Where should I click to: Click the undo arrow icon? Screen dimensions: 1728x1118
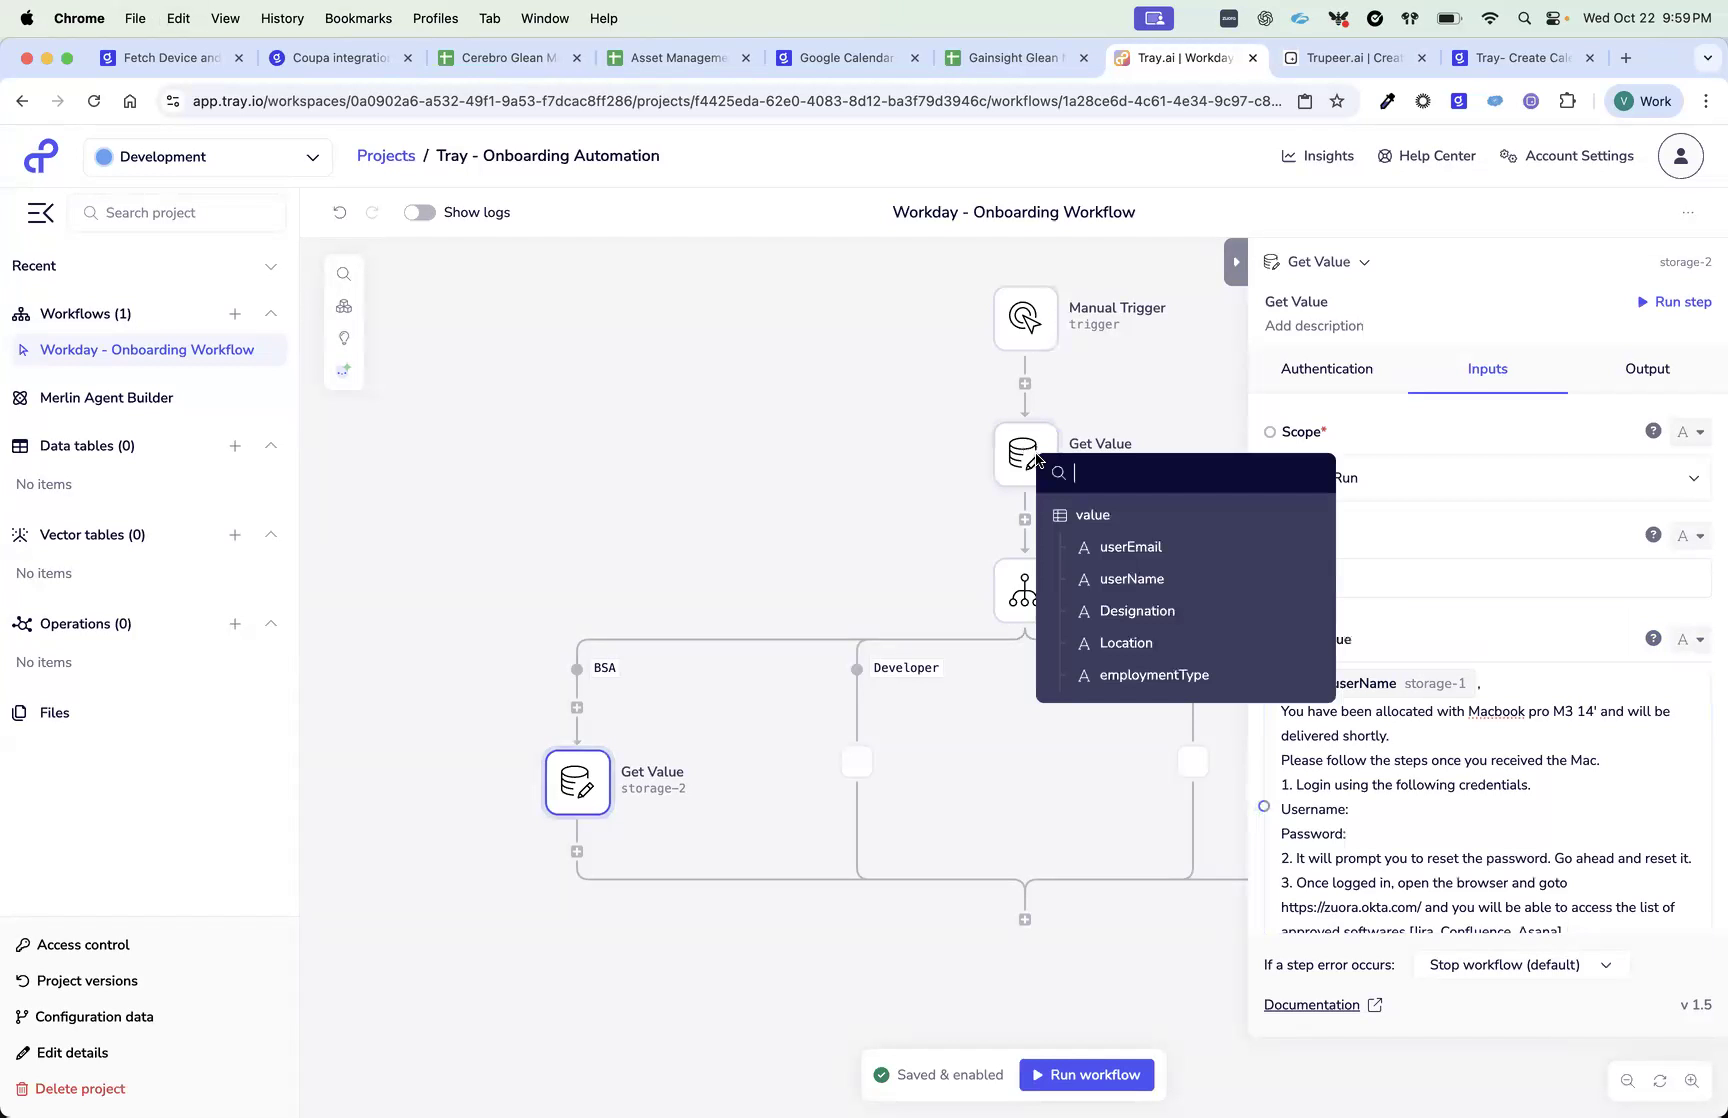[x=340, y=212]
